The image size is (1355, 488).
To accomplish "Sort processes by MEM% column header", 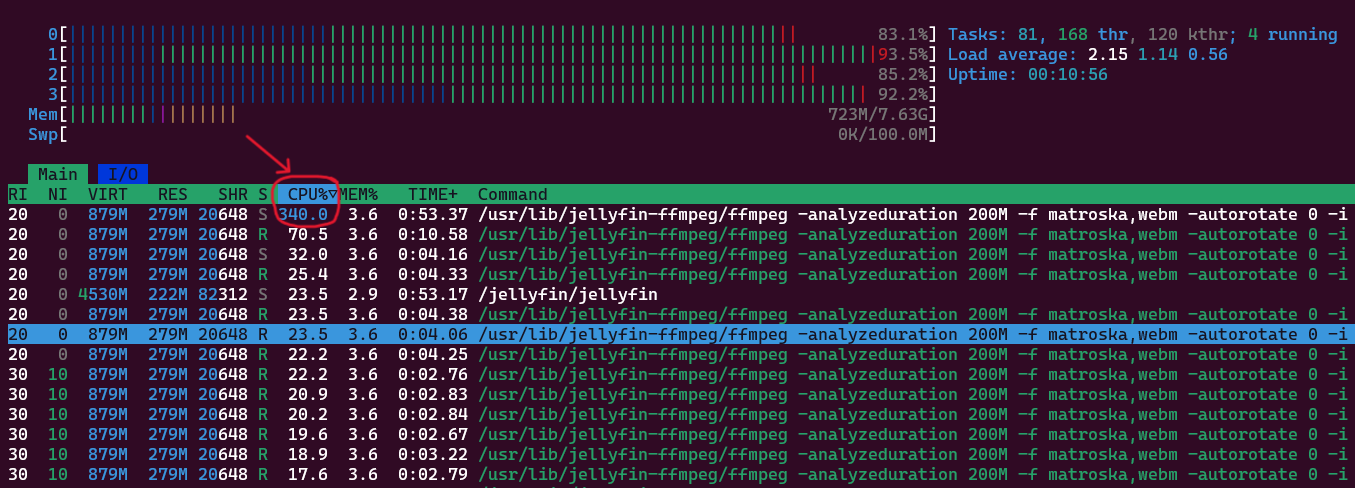I will coord(359,194).
